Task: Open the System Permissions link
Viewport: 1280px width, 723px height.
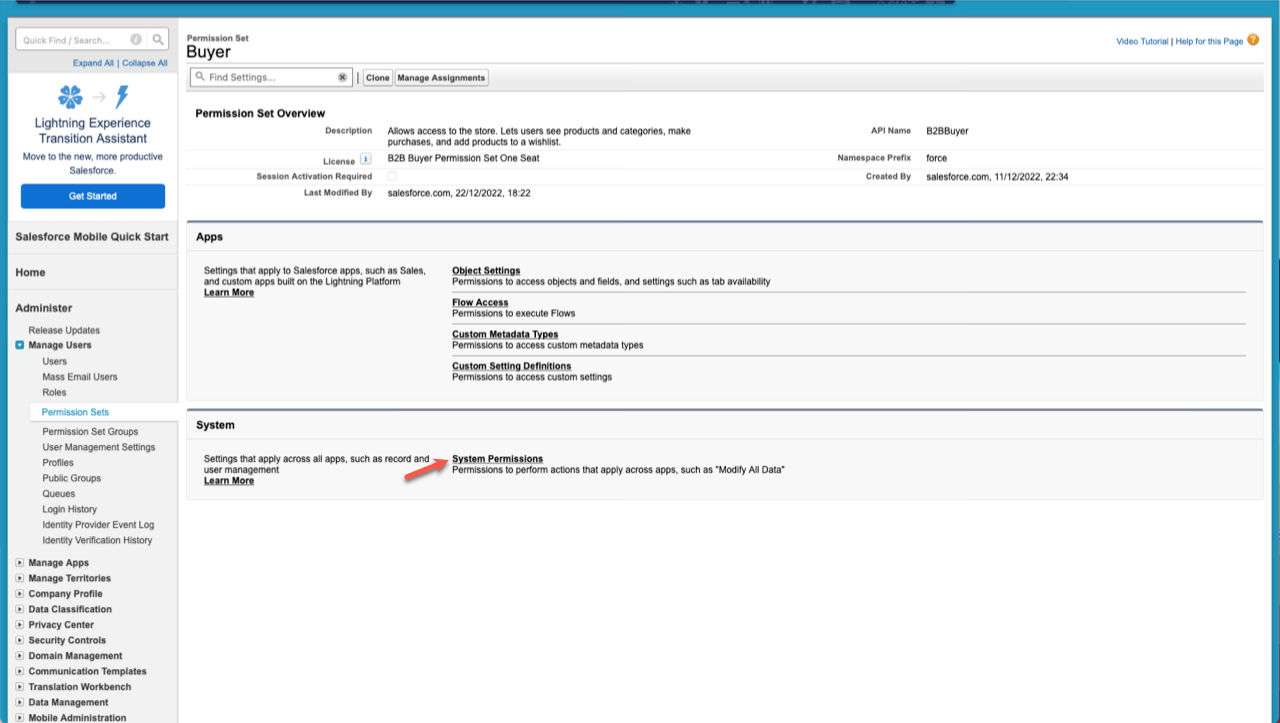Action: pyautogui.click(x=497, y=459)
